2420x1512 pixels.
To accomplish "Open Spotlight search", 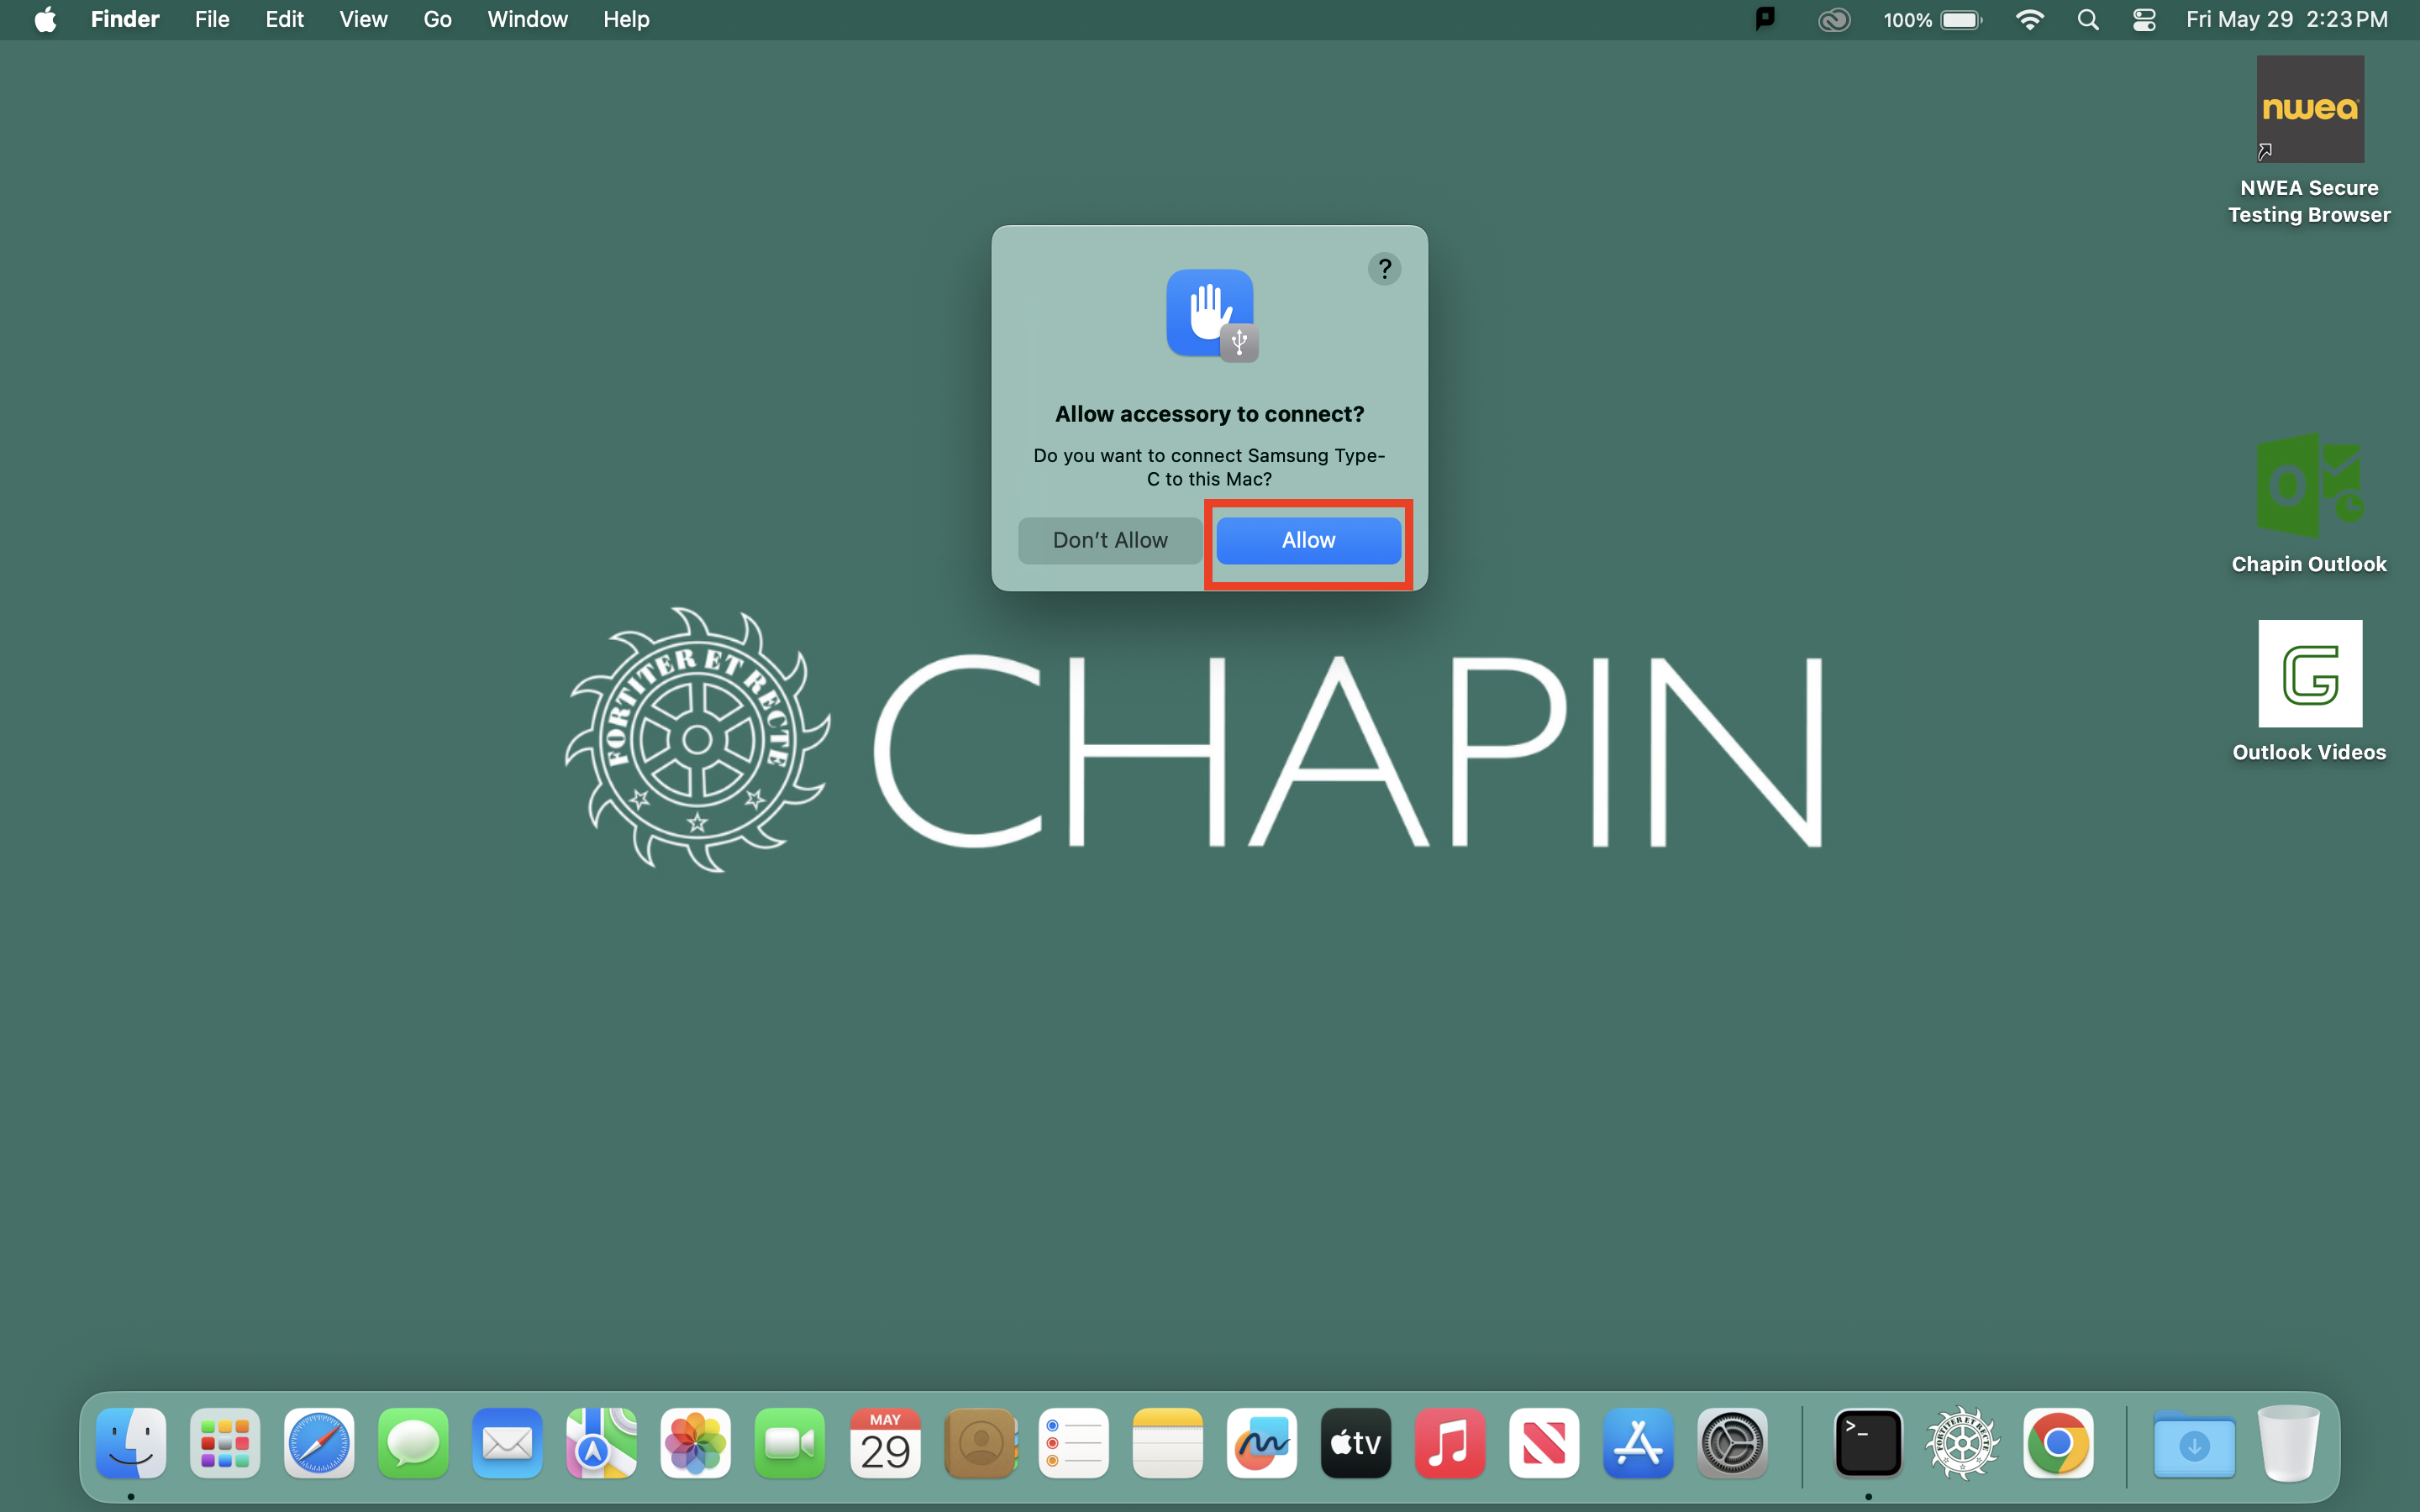I will coord(2087,20).
